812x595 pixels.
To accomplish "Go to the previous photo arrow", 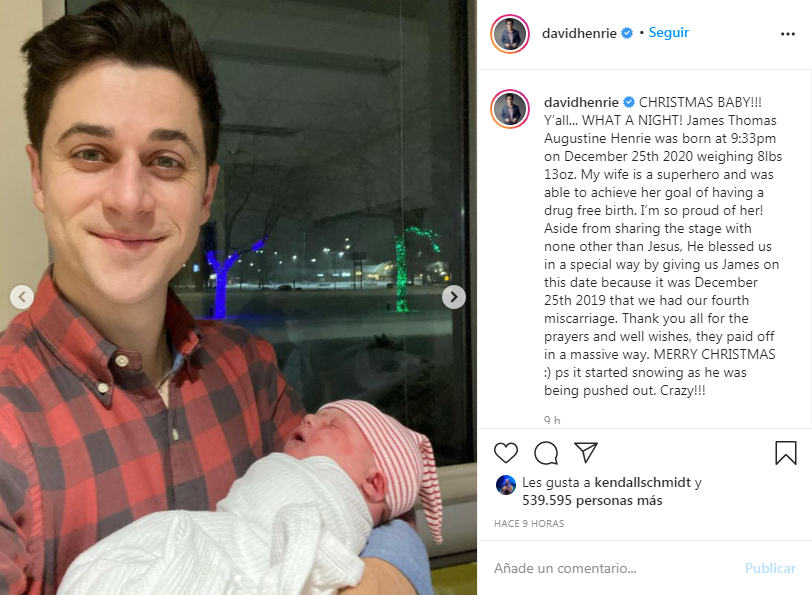I will 22,297.
